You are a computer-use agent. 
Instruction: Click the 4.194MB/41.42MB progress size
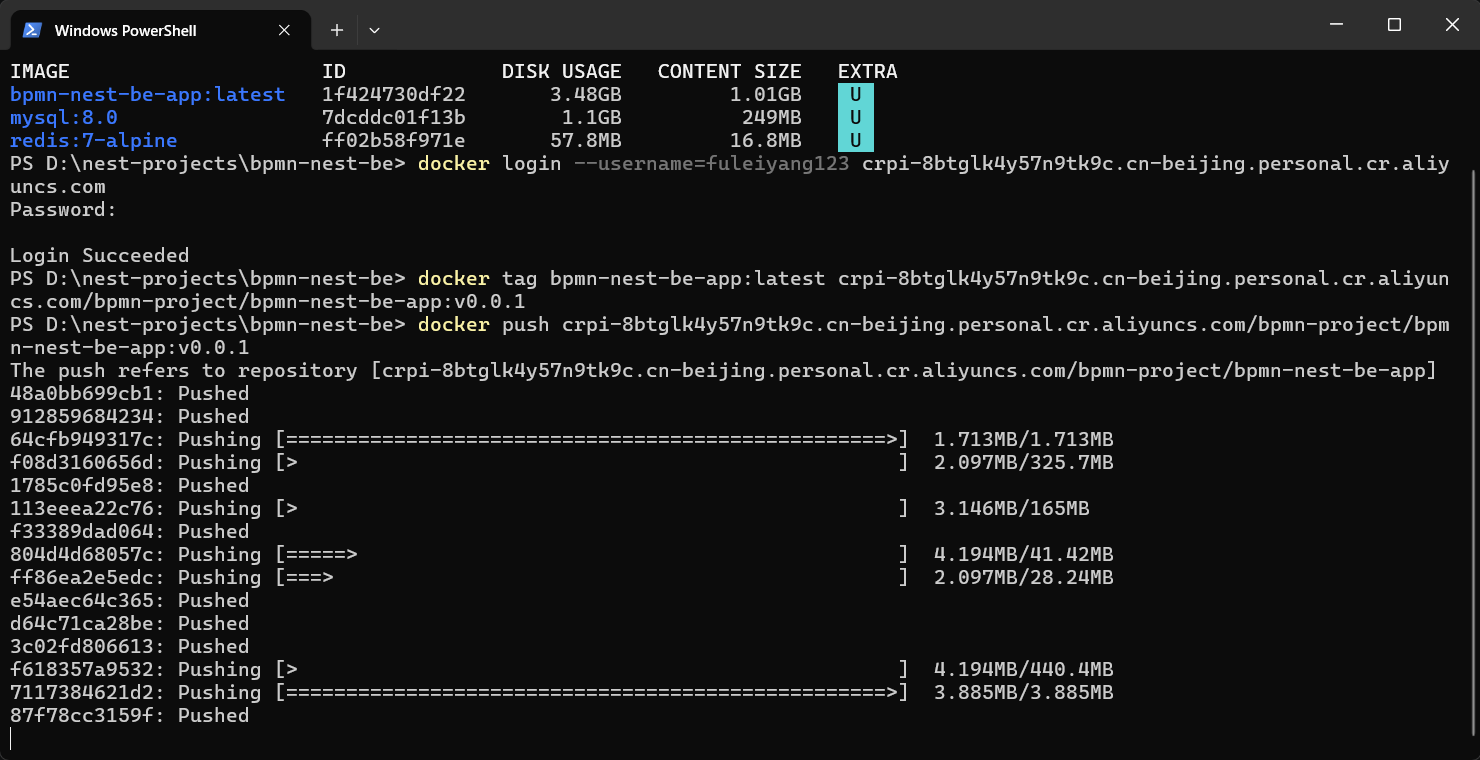pos(1024,555)
